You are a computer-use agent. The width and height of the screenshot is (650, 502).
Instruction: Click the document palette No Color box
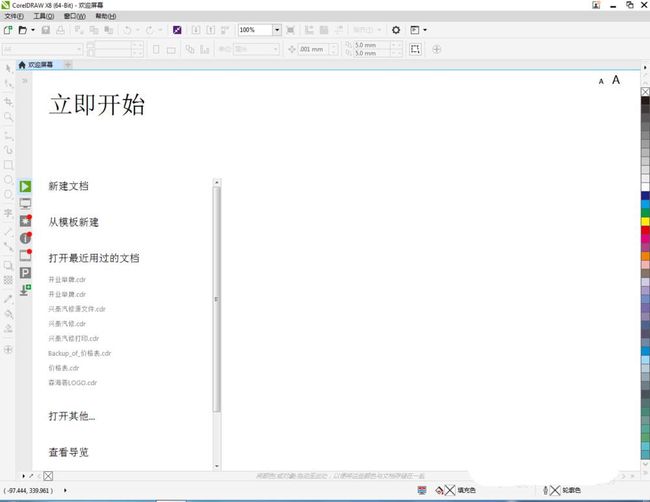(48, 476)
